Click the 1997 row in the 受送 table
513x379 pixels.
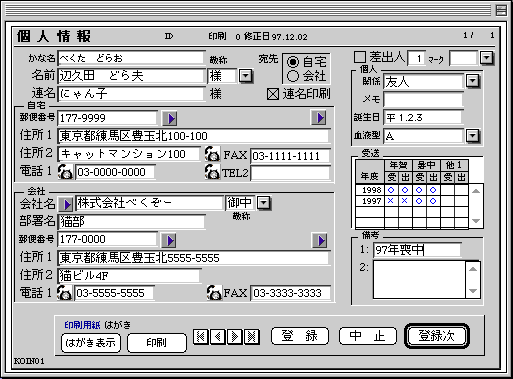tap(412, 201)
